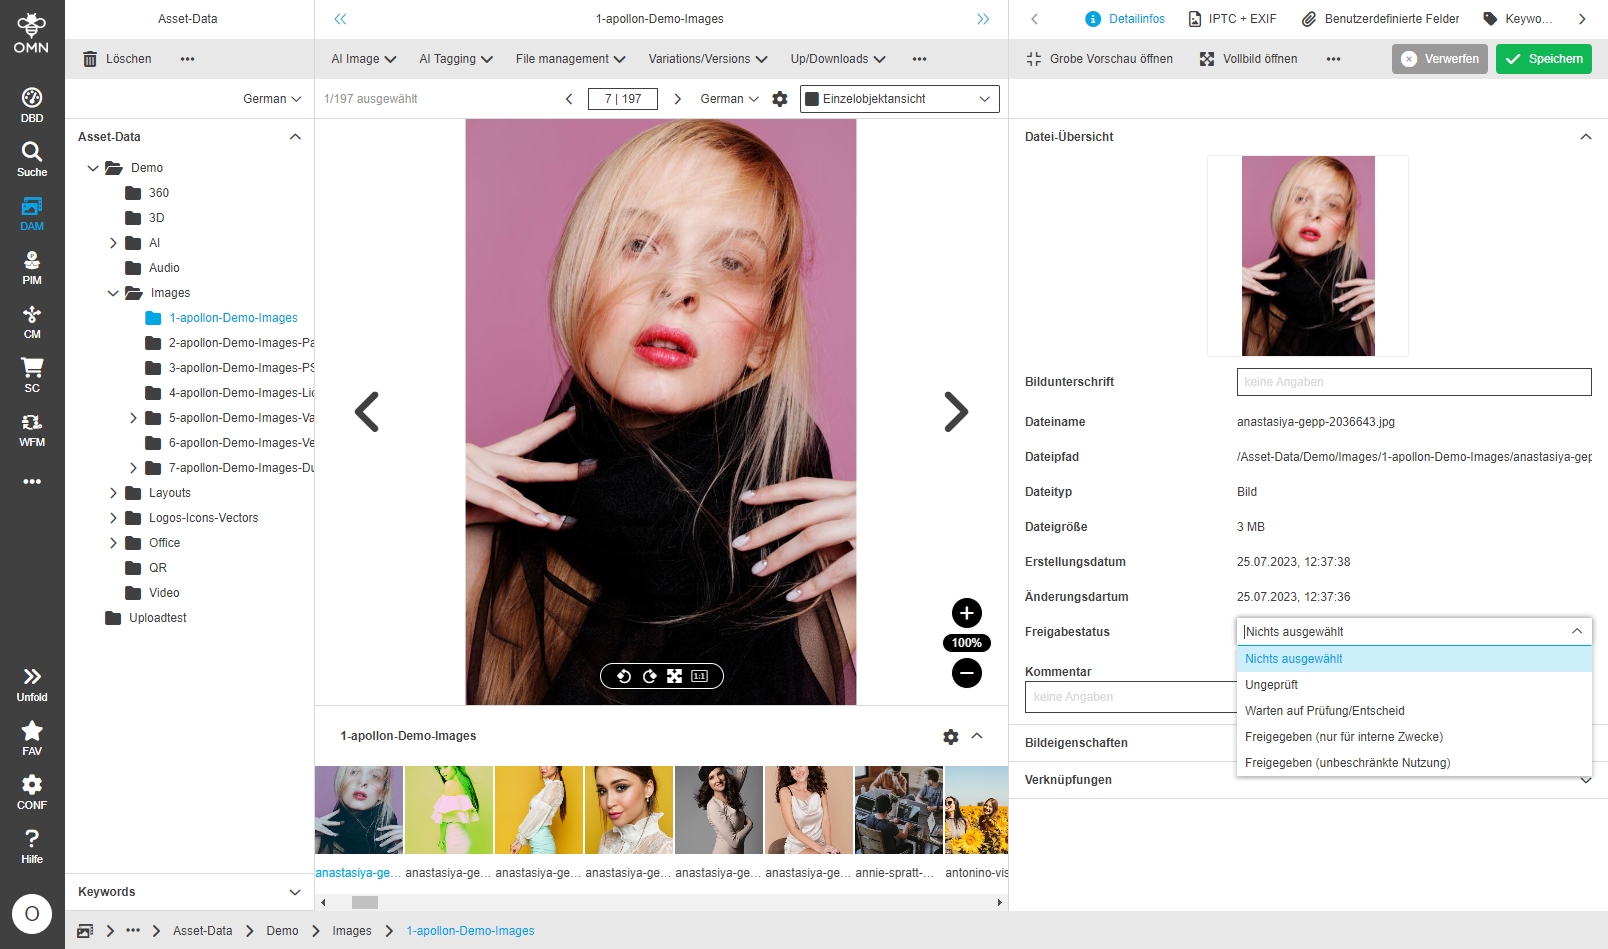Viewport: 1608px width, 949px height.
Task: Zoom out with the minus button
Action: click(x=967, y=673)
